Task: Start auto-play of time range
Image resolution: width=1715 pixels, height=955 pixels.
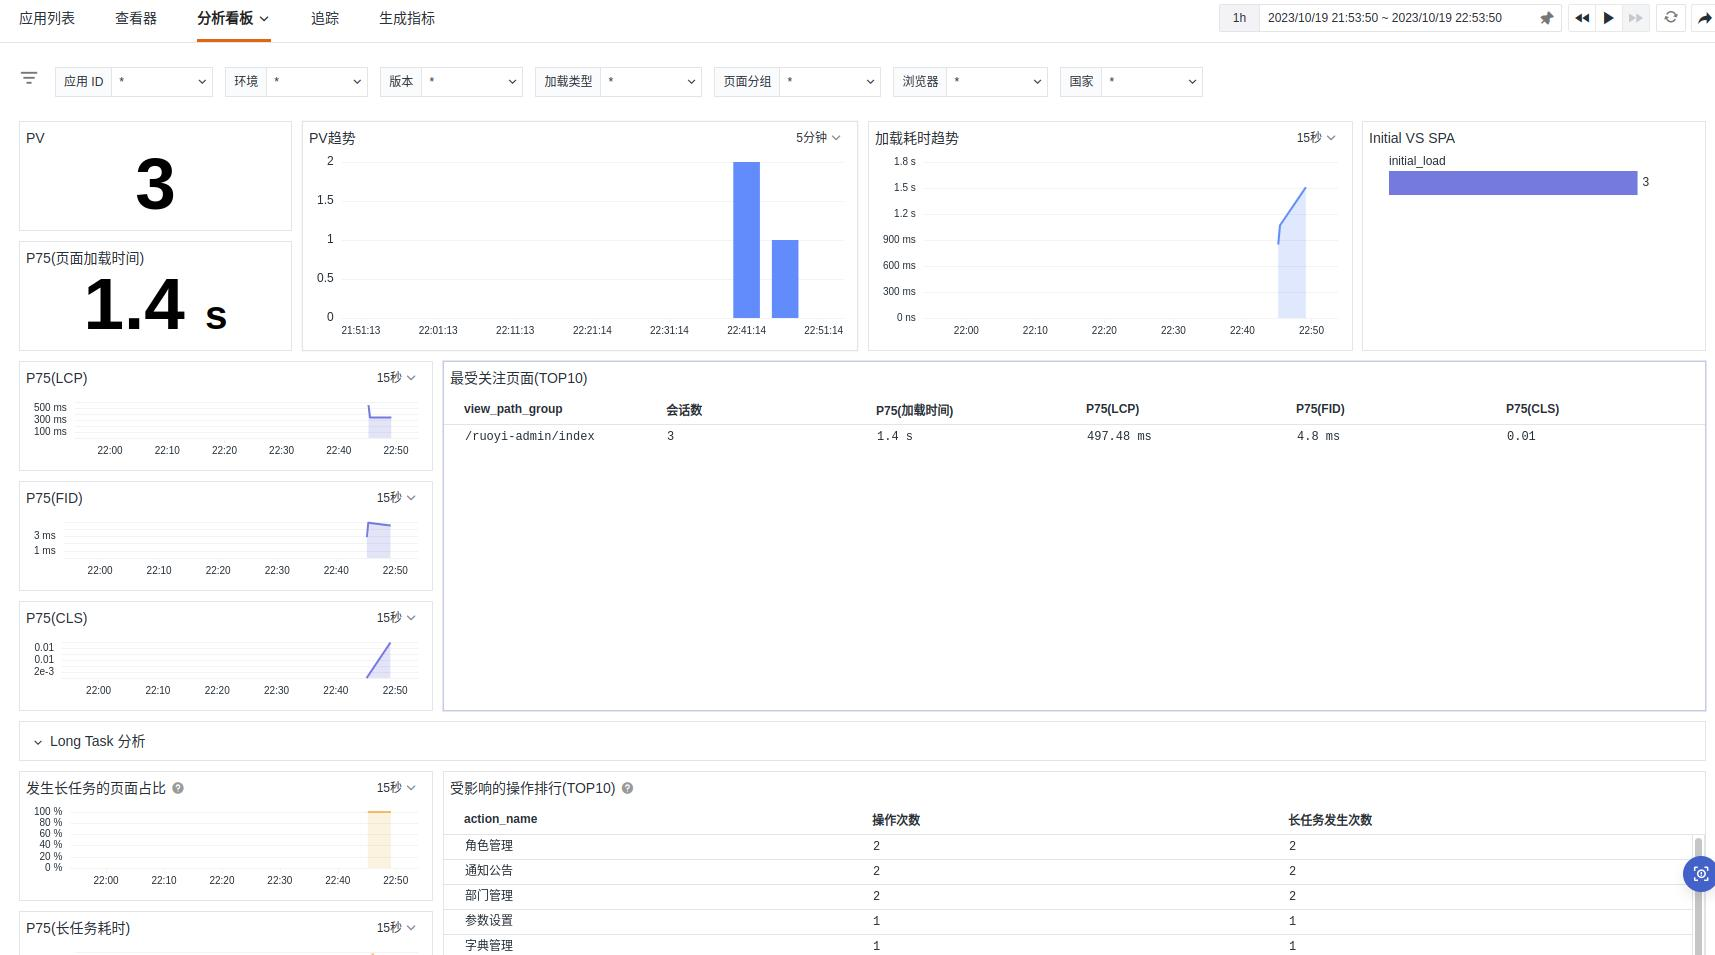Action: 1608,18
